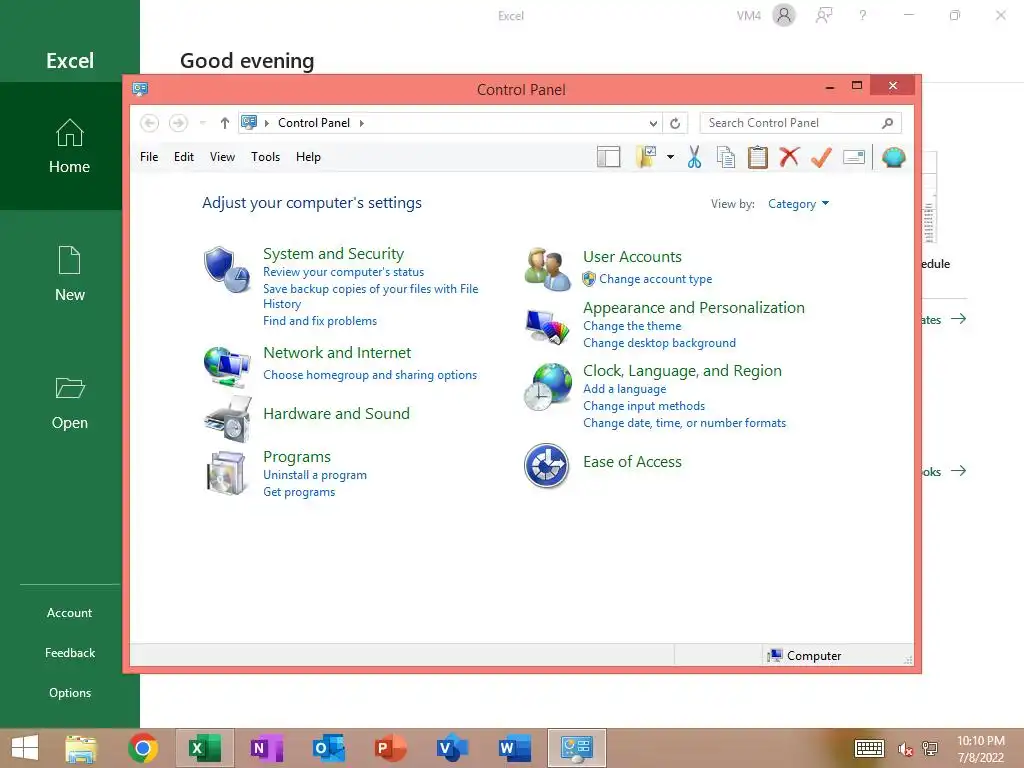The width and height of the screenshot is (1024, 768).
Task: Click the Appearance and Personalization monitor icon
Action: pyautogui.click(x=547, y=327)
